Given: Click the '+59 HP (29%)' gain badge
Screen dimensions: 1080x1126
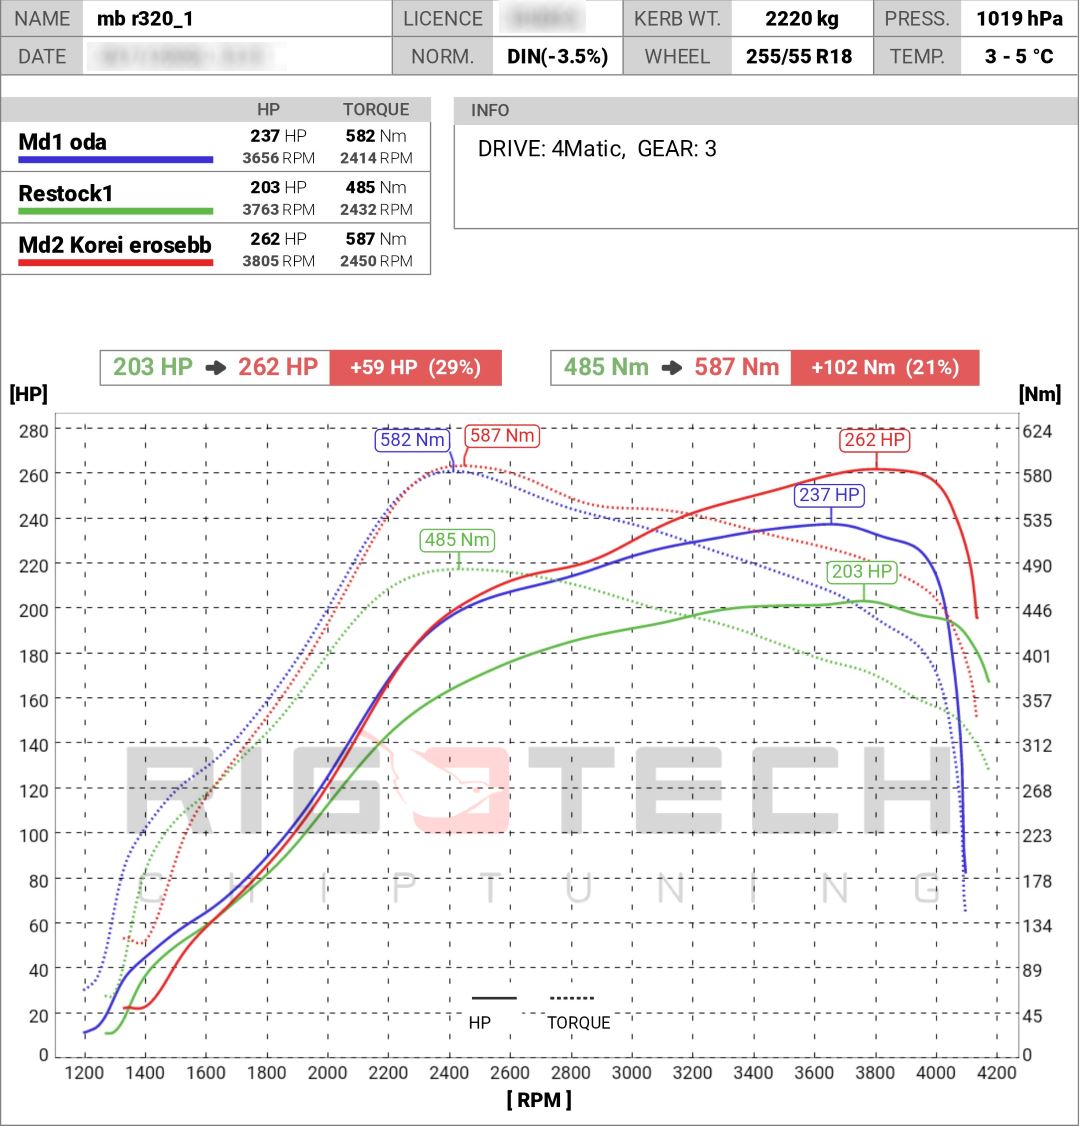Looking at the screenshot, I should click(415, 368).
